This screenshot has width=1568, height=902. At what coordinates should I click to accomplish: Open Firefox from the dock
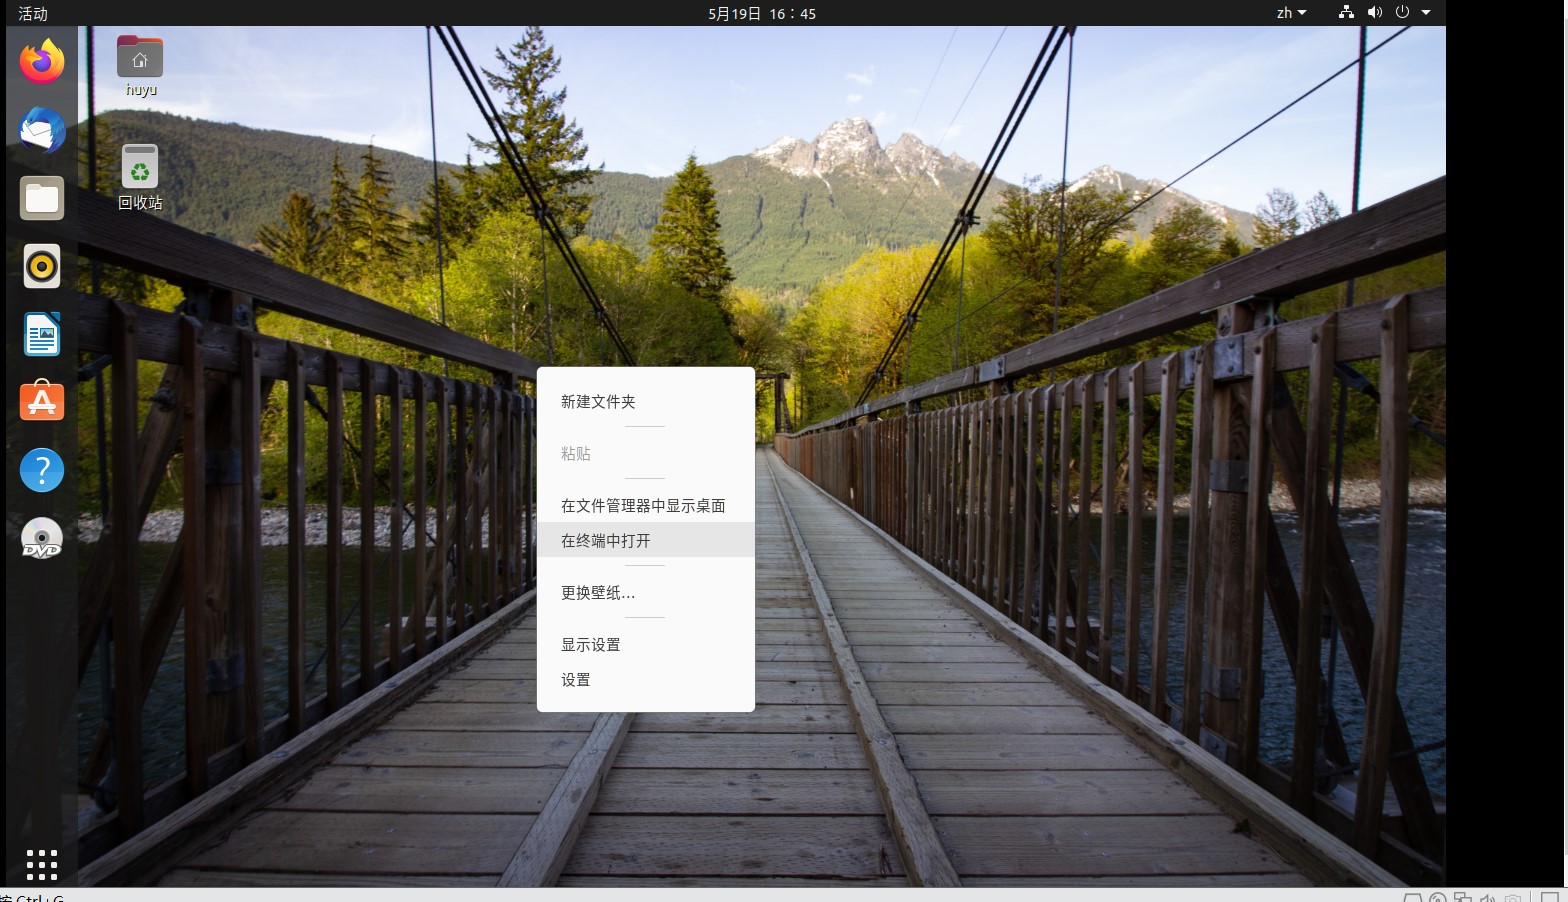(42, 62)
